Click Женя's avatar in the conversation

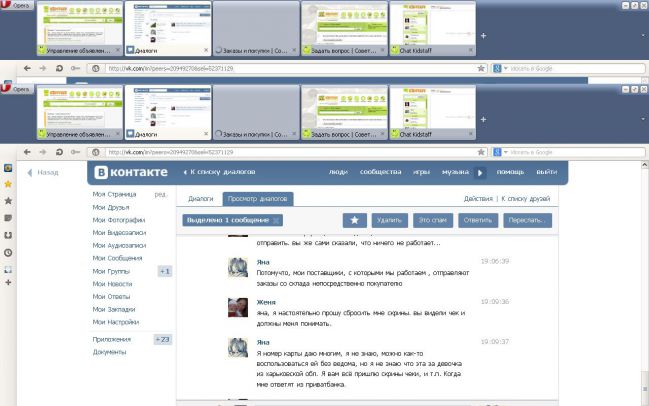pyautogui.click(x=238, y=307)
